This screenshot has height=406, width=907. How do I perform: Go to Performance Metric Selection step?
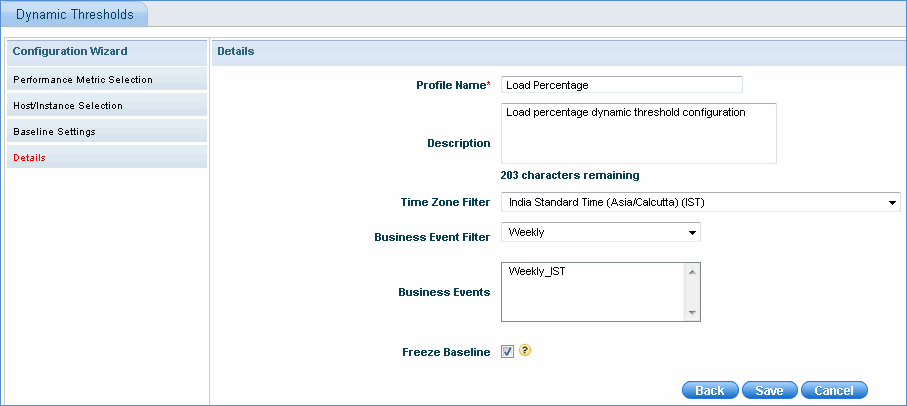tap(83, 79)
